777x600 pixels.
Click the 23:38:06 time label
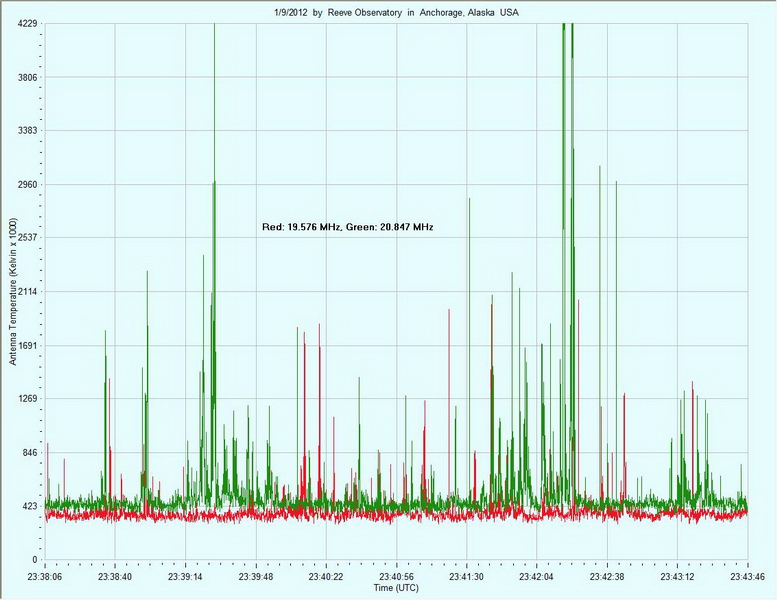point(44,577)
